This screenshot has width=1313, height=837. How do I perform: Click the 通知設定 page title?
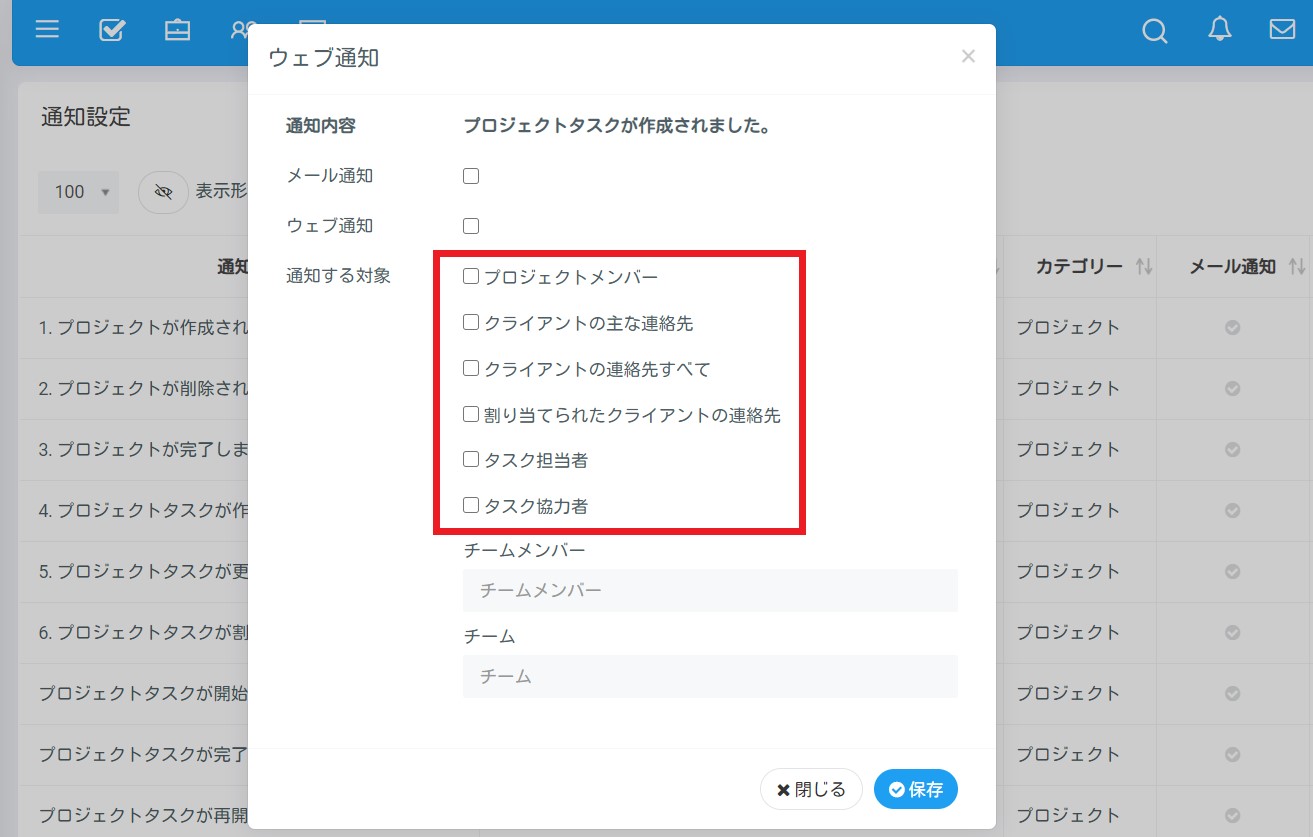point(86,117)
